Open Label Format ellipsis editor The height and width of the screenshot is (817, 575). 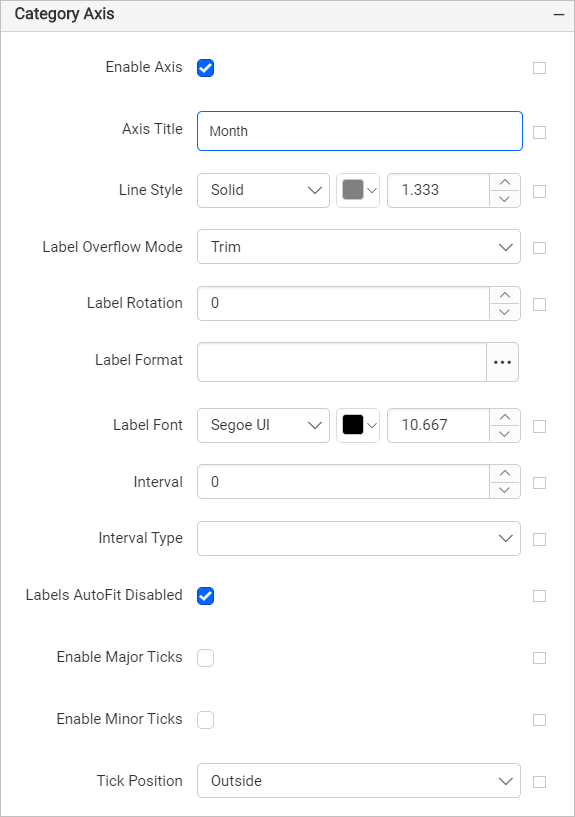(x=502, y=362)
